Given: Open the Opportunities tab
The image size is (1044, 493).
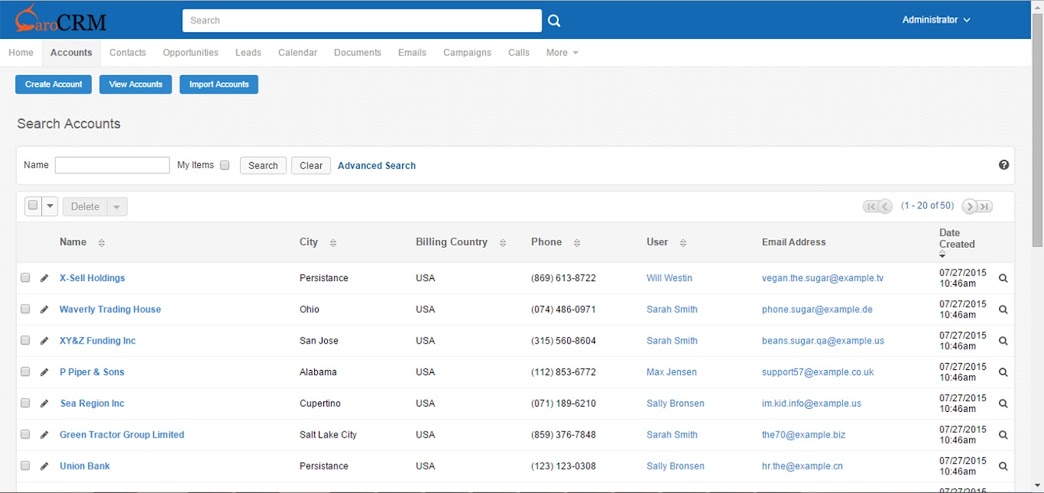Looking at the screenshot, I should click(190, 53).
